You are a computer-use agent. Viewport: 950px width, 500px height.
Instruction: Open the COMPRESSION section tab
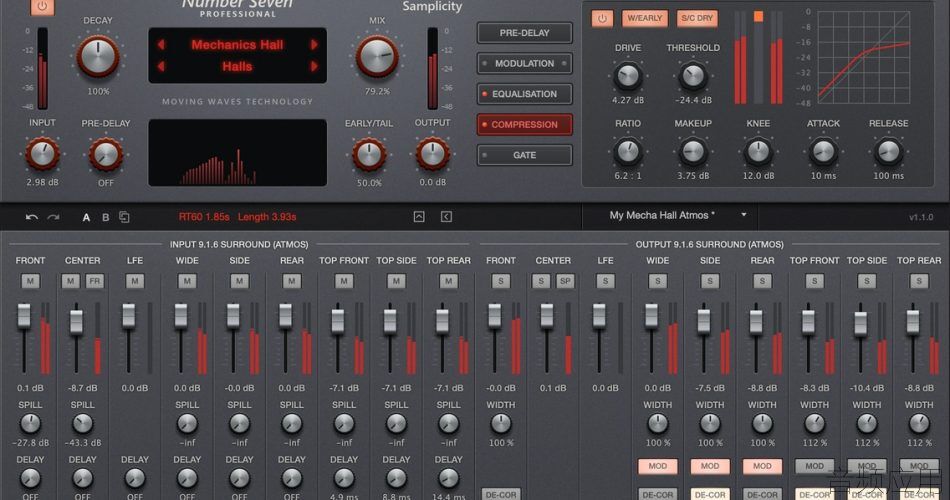click(525, 124)
